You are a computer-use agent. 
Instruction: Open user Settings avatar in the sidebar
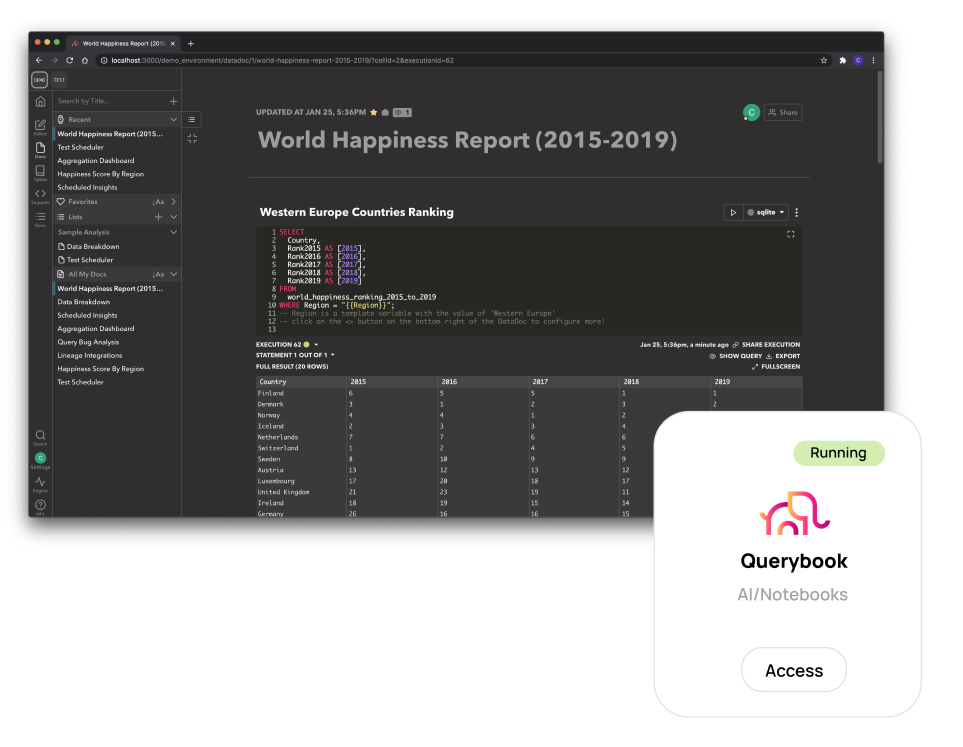tap(41, 460)
